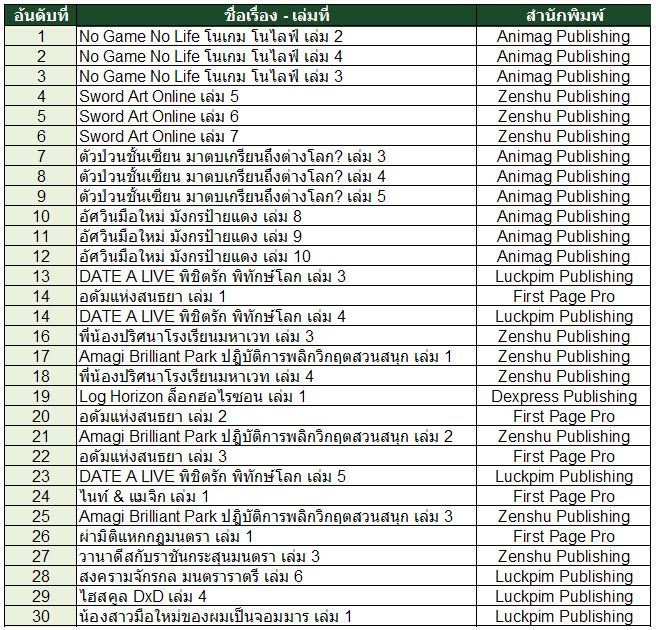Click rank number 27 cell

click(x=41, y=556)
